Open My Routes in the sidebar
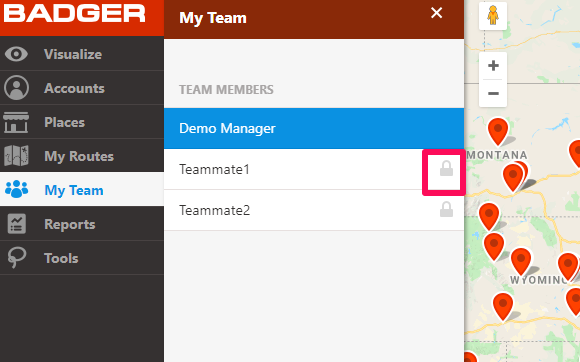The width and height of the screenshot is (580, 362). click(x=82, y=156)
